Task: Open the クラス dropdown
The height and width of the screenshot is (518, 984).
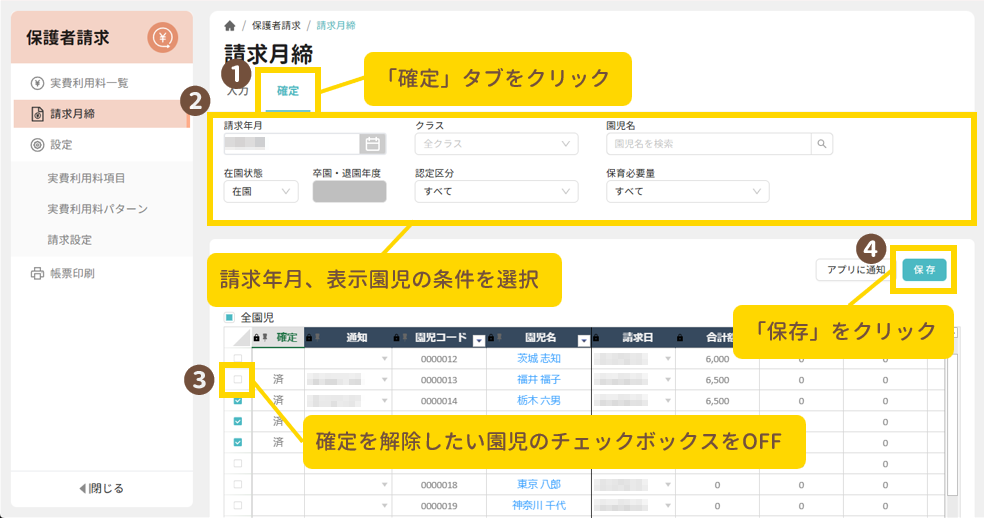Action: [496, 144]
